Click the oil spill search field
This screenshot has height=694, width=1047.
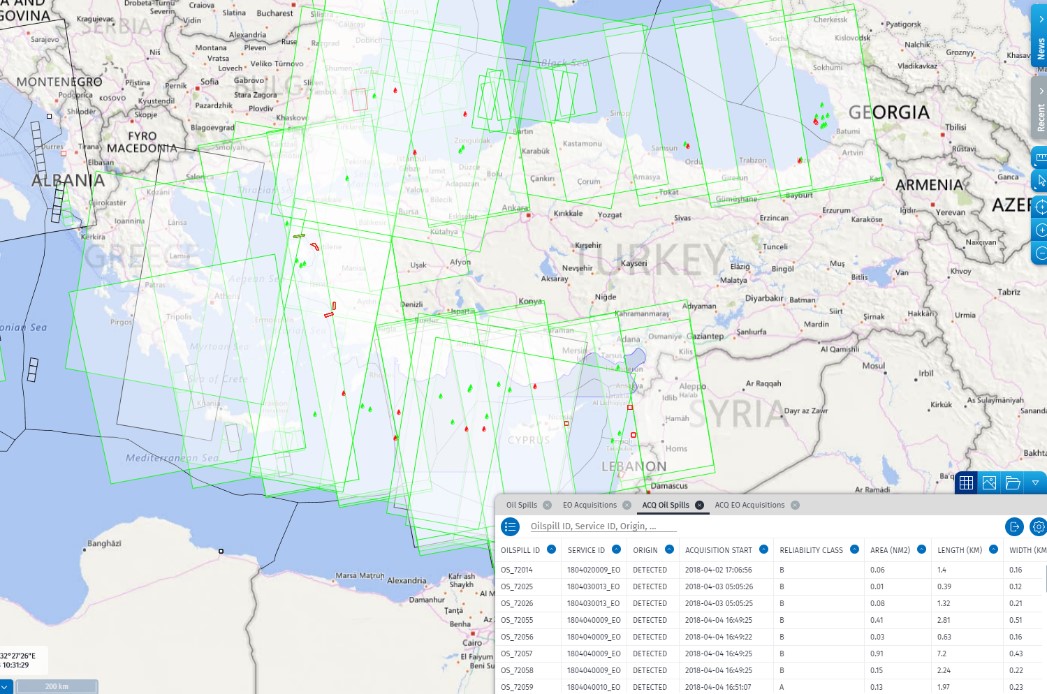tap(603, 526)
